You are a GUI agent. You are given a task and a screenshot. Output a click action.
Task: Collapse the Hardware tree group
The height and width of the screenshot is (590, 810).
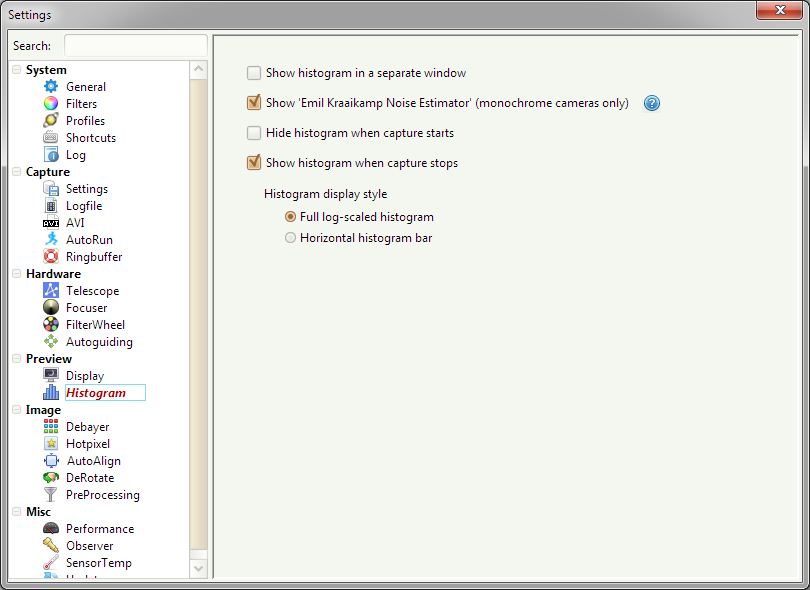[17, 274]
